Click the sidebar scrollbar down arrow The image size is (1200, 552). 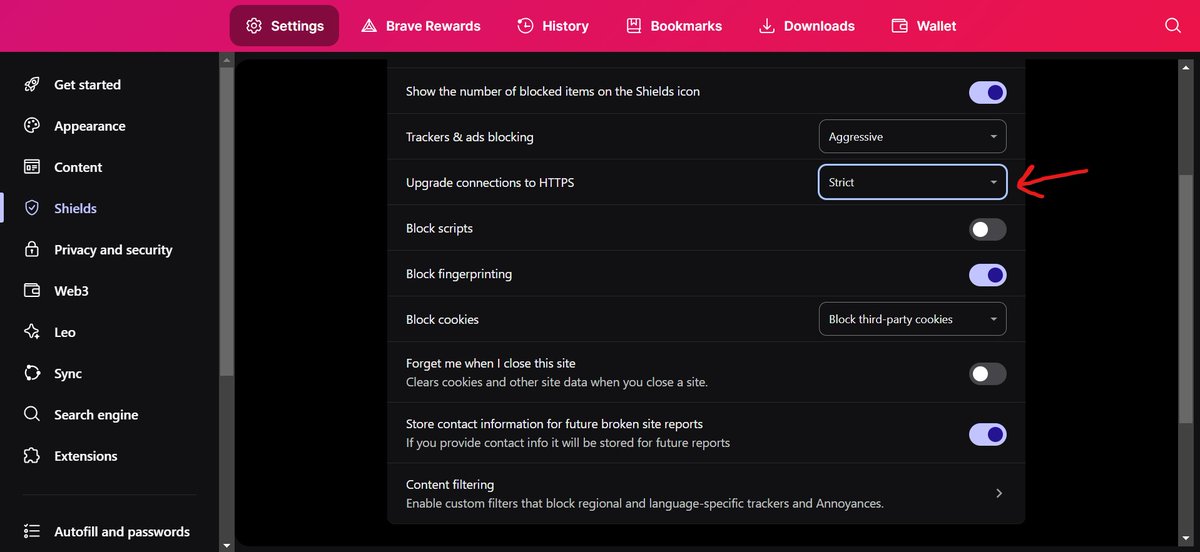(x=226, y=545)
